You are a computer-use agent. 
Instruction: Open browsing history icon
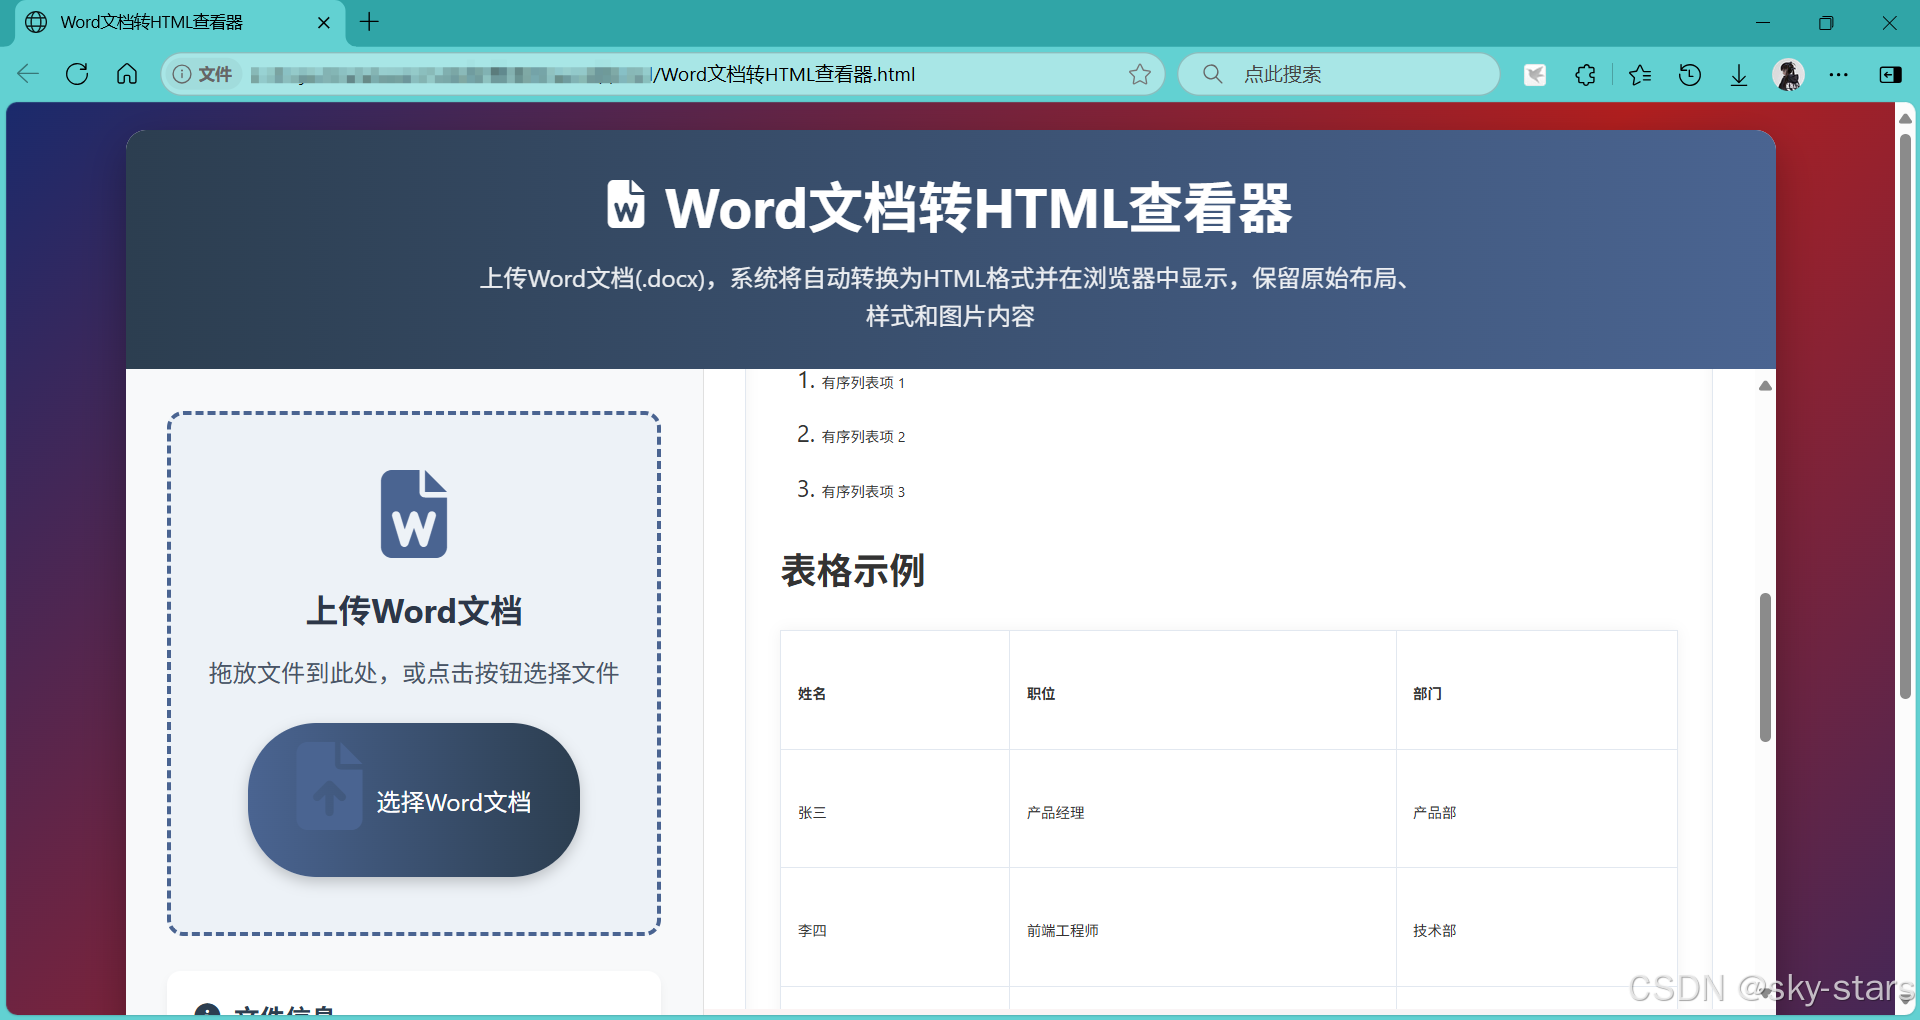[1690, 74]
